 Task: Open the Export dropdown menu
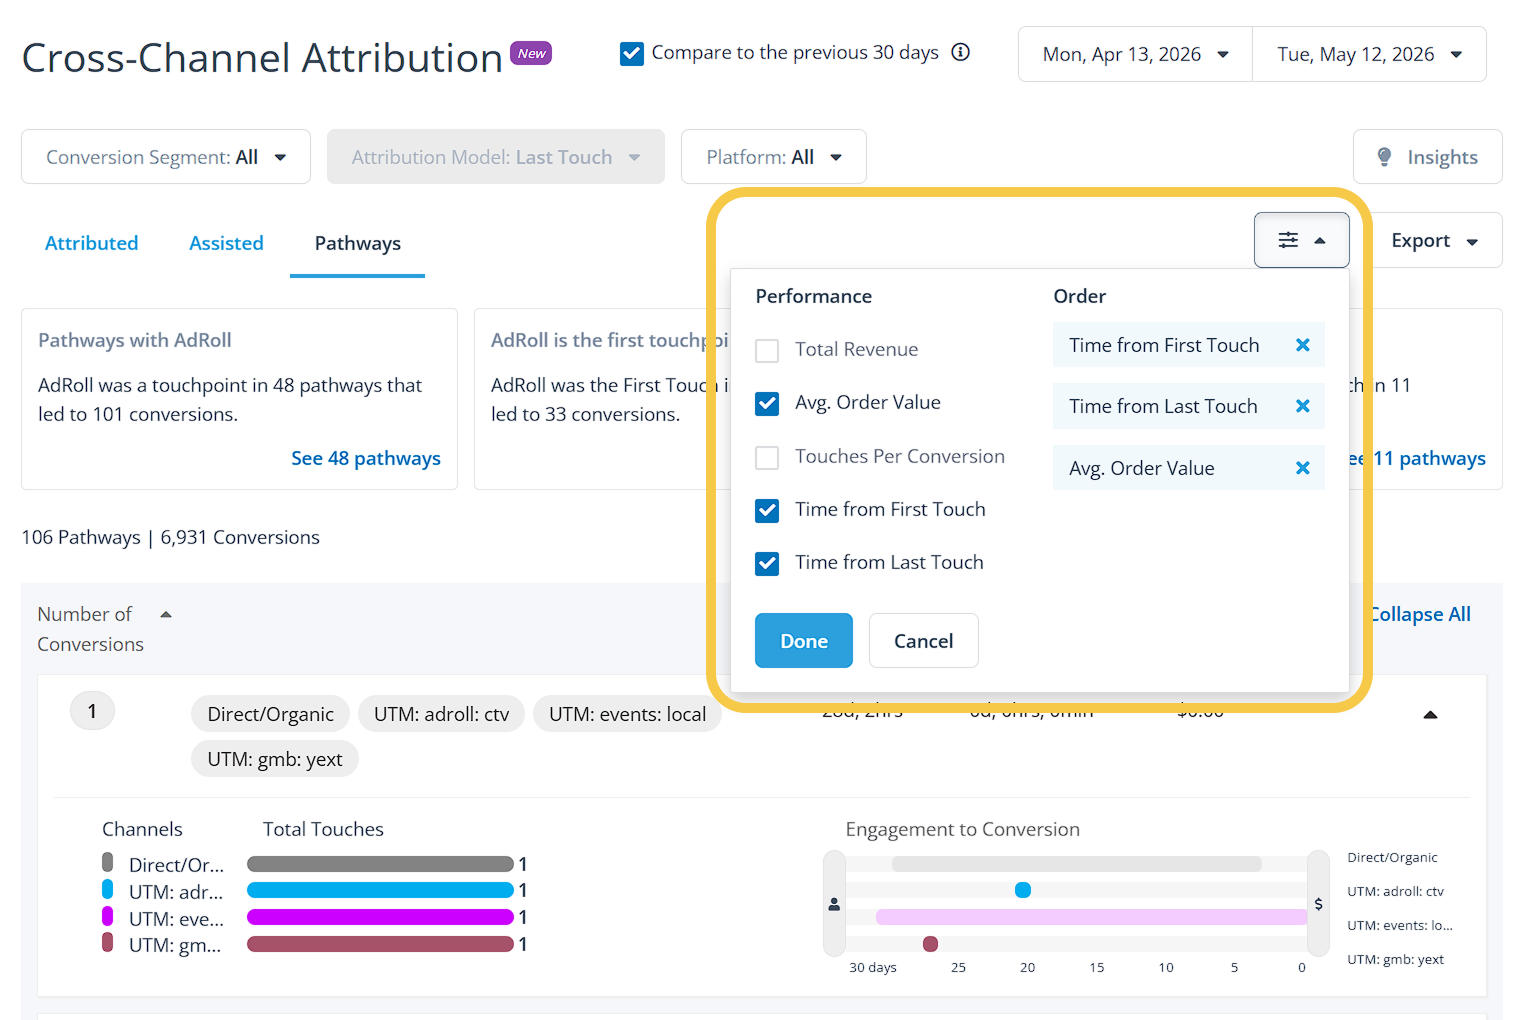1433,240
